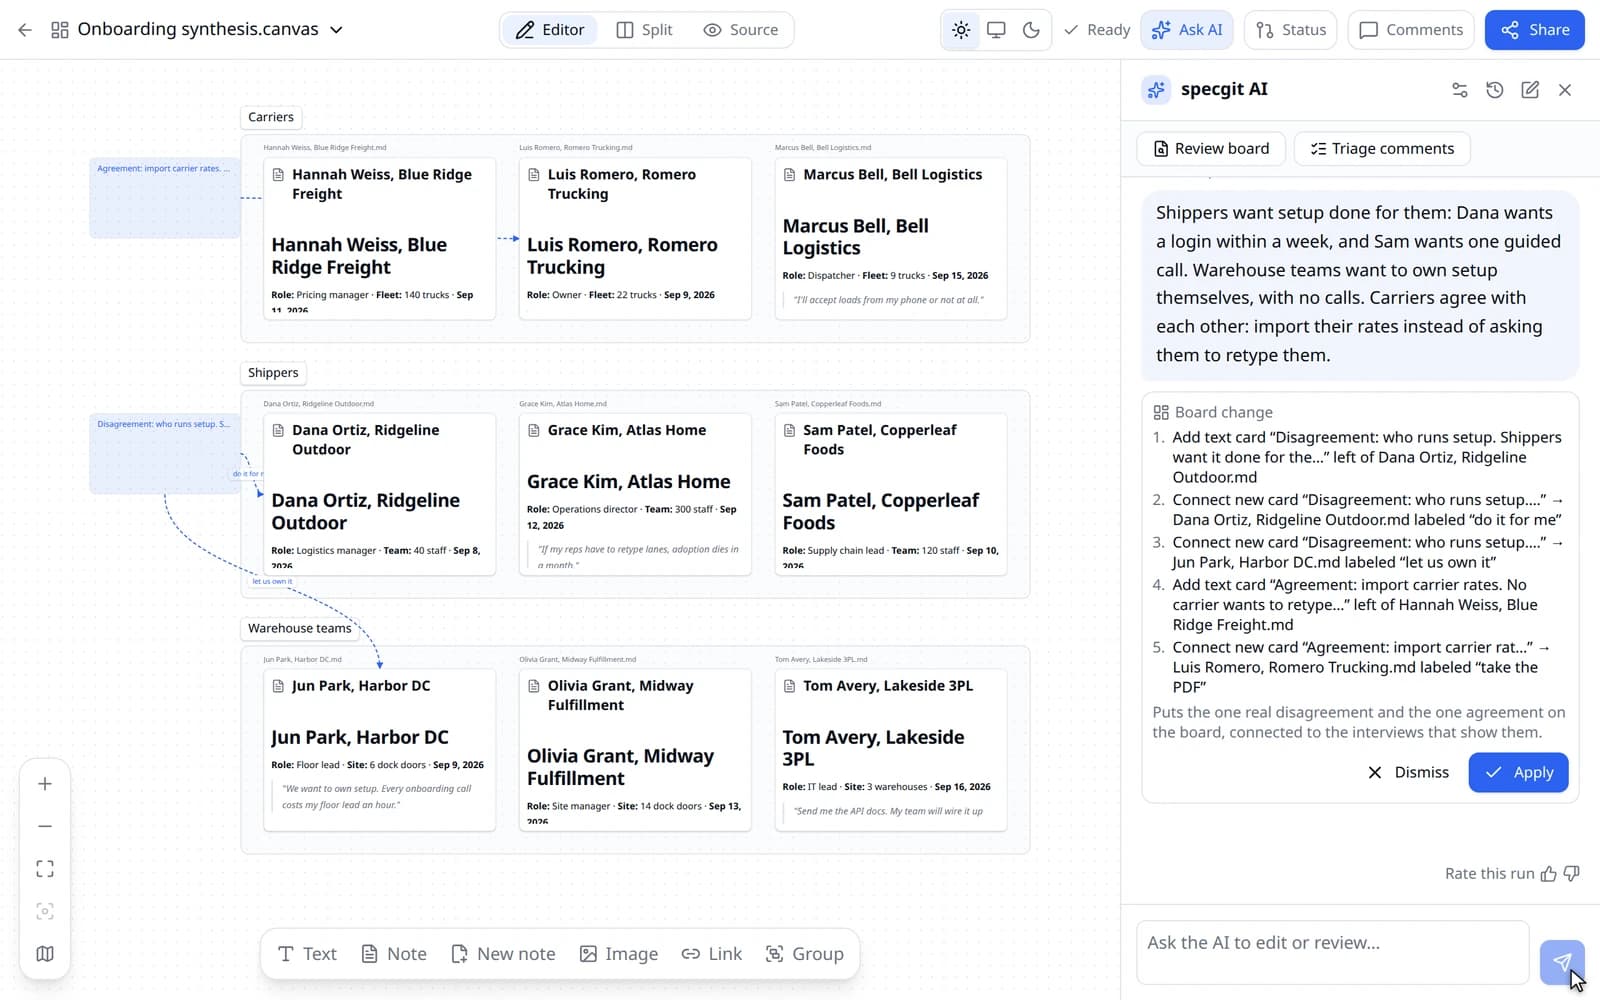Switch to Split view

(644, 30)
